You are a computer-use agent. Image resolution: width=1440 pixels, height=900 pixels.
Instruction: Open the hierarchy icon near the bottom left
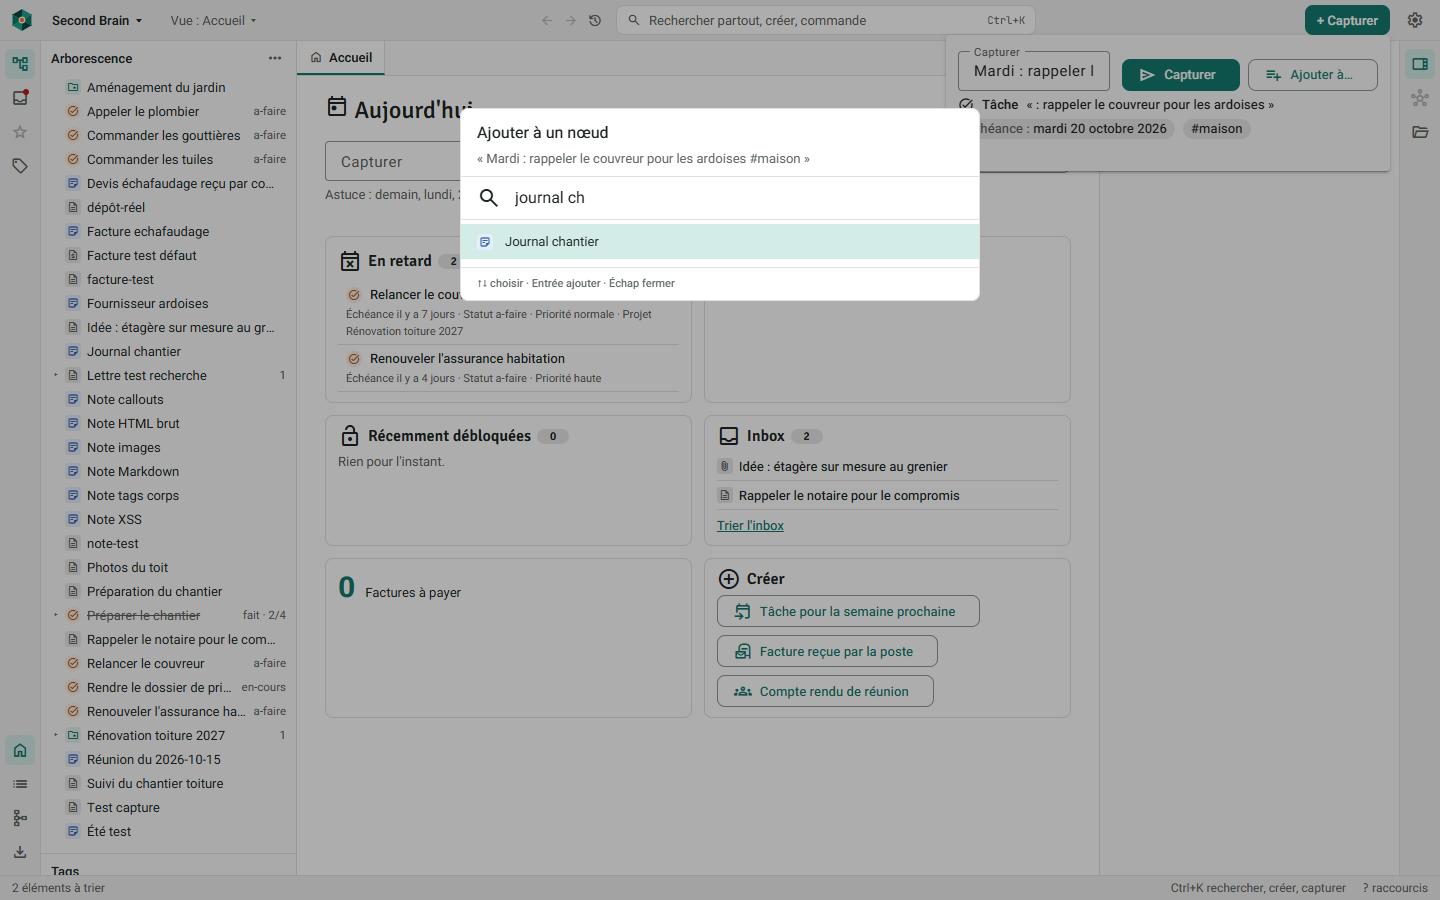(20, 818)
